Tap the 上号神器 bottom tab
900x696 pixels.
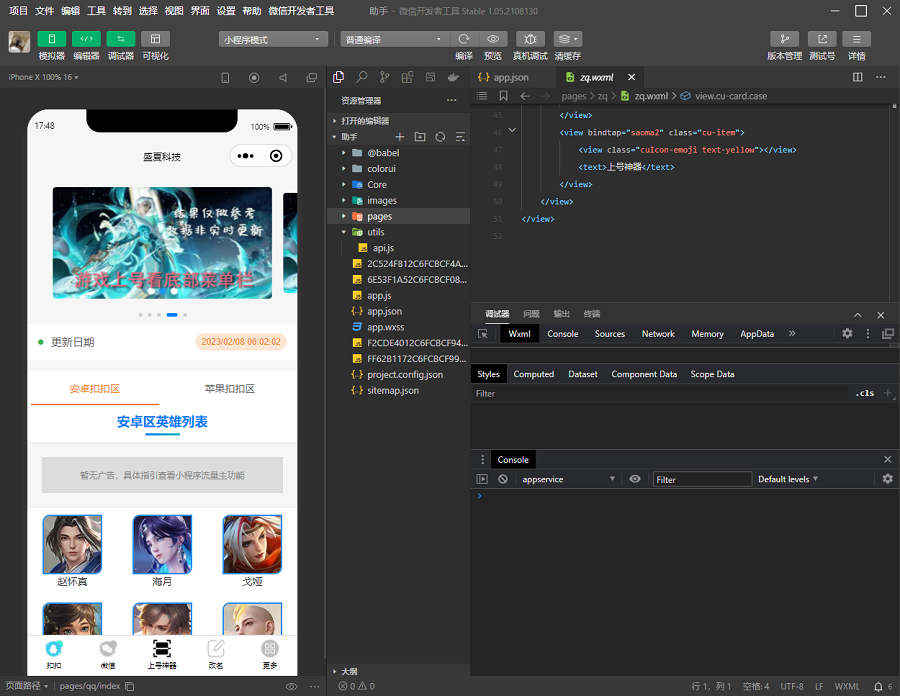tap(162, 654)
